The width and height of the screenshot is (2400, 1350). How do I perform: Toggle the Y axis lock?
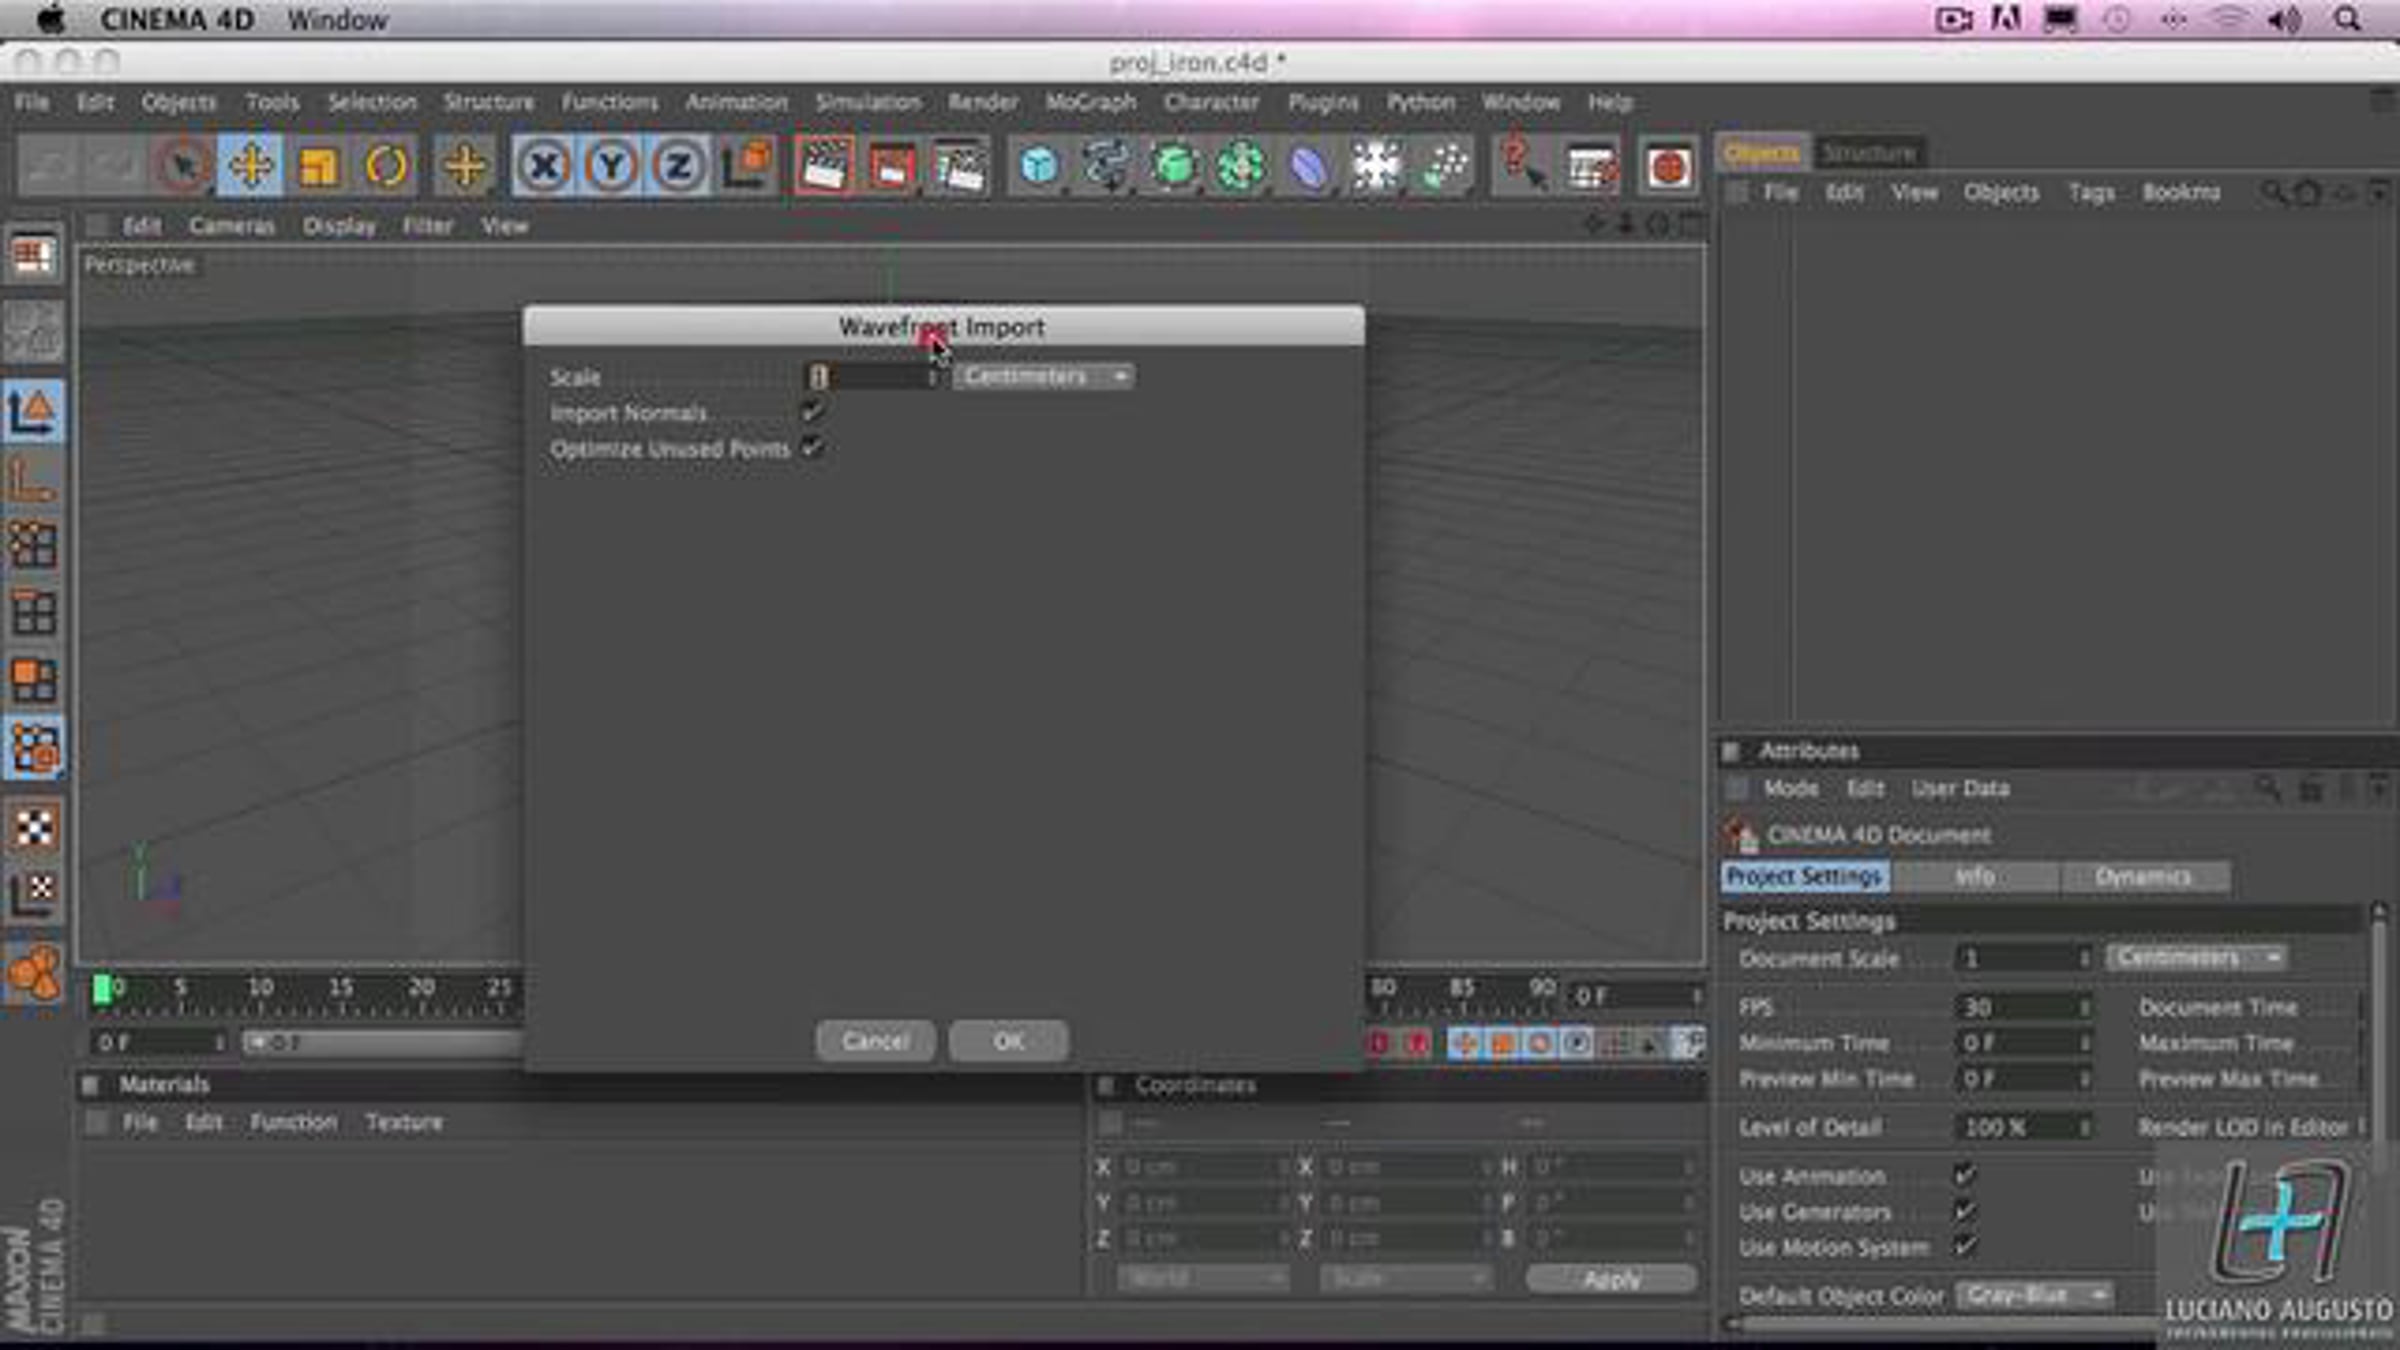(611, 165)
